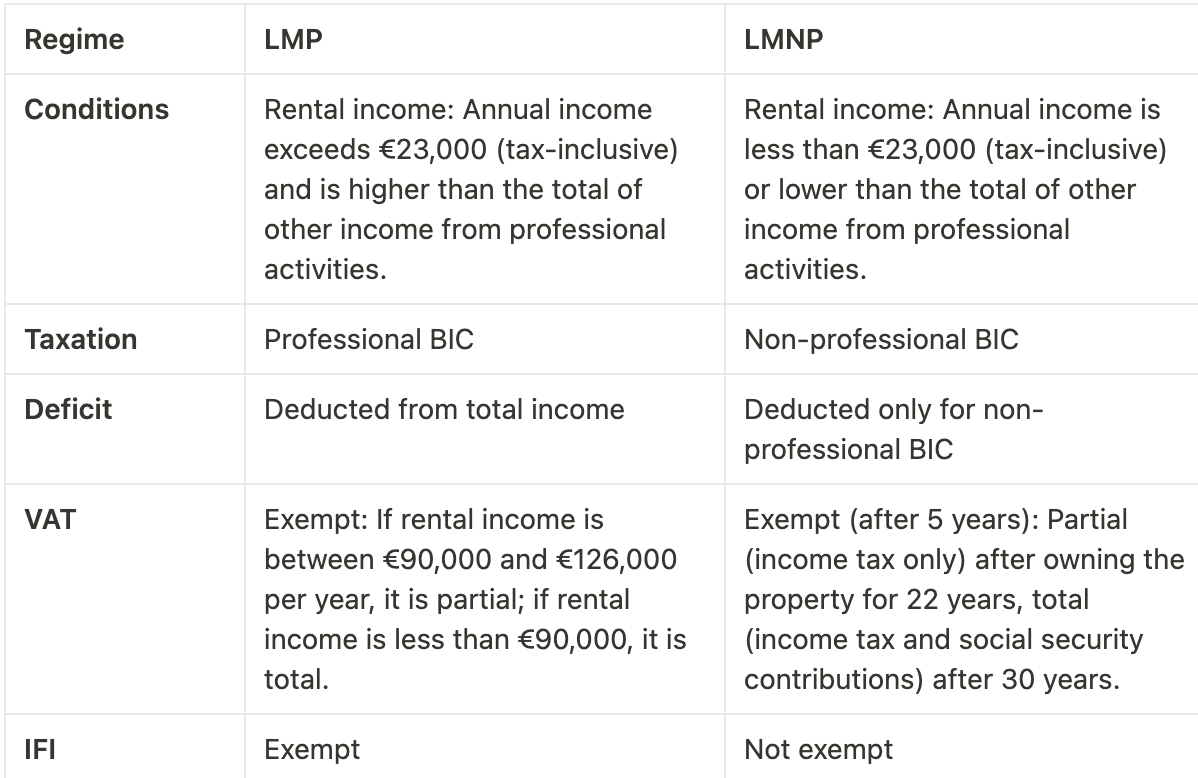
Task: Click the Taxation row label
Action: (125, 339)
